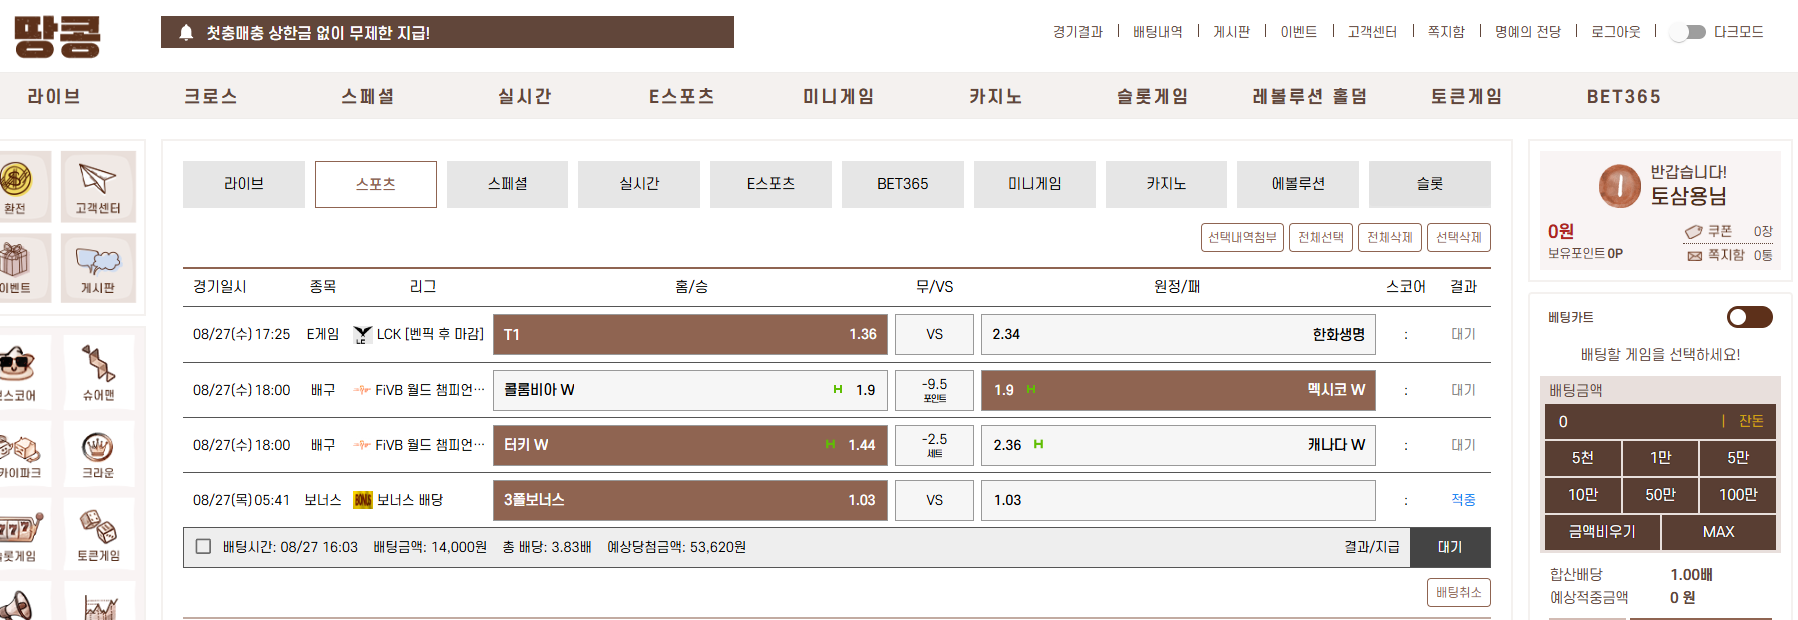The image size is (1798, 620).
Task: Click the 전체선택 button
Action: coord(1321,237)
